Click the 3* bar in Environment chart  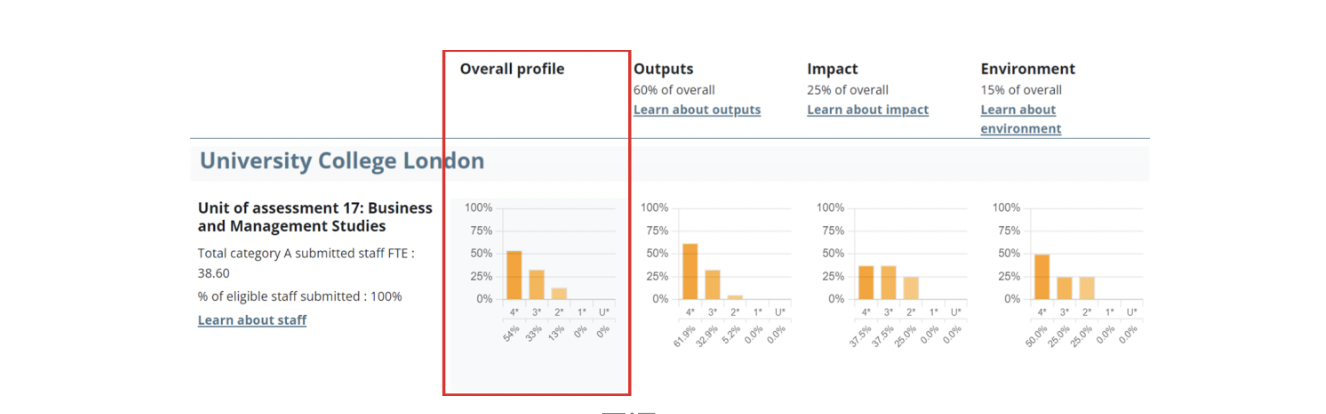pyautogui.click(x=1064, y=288)
